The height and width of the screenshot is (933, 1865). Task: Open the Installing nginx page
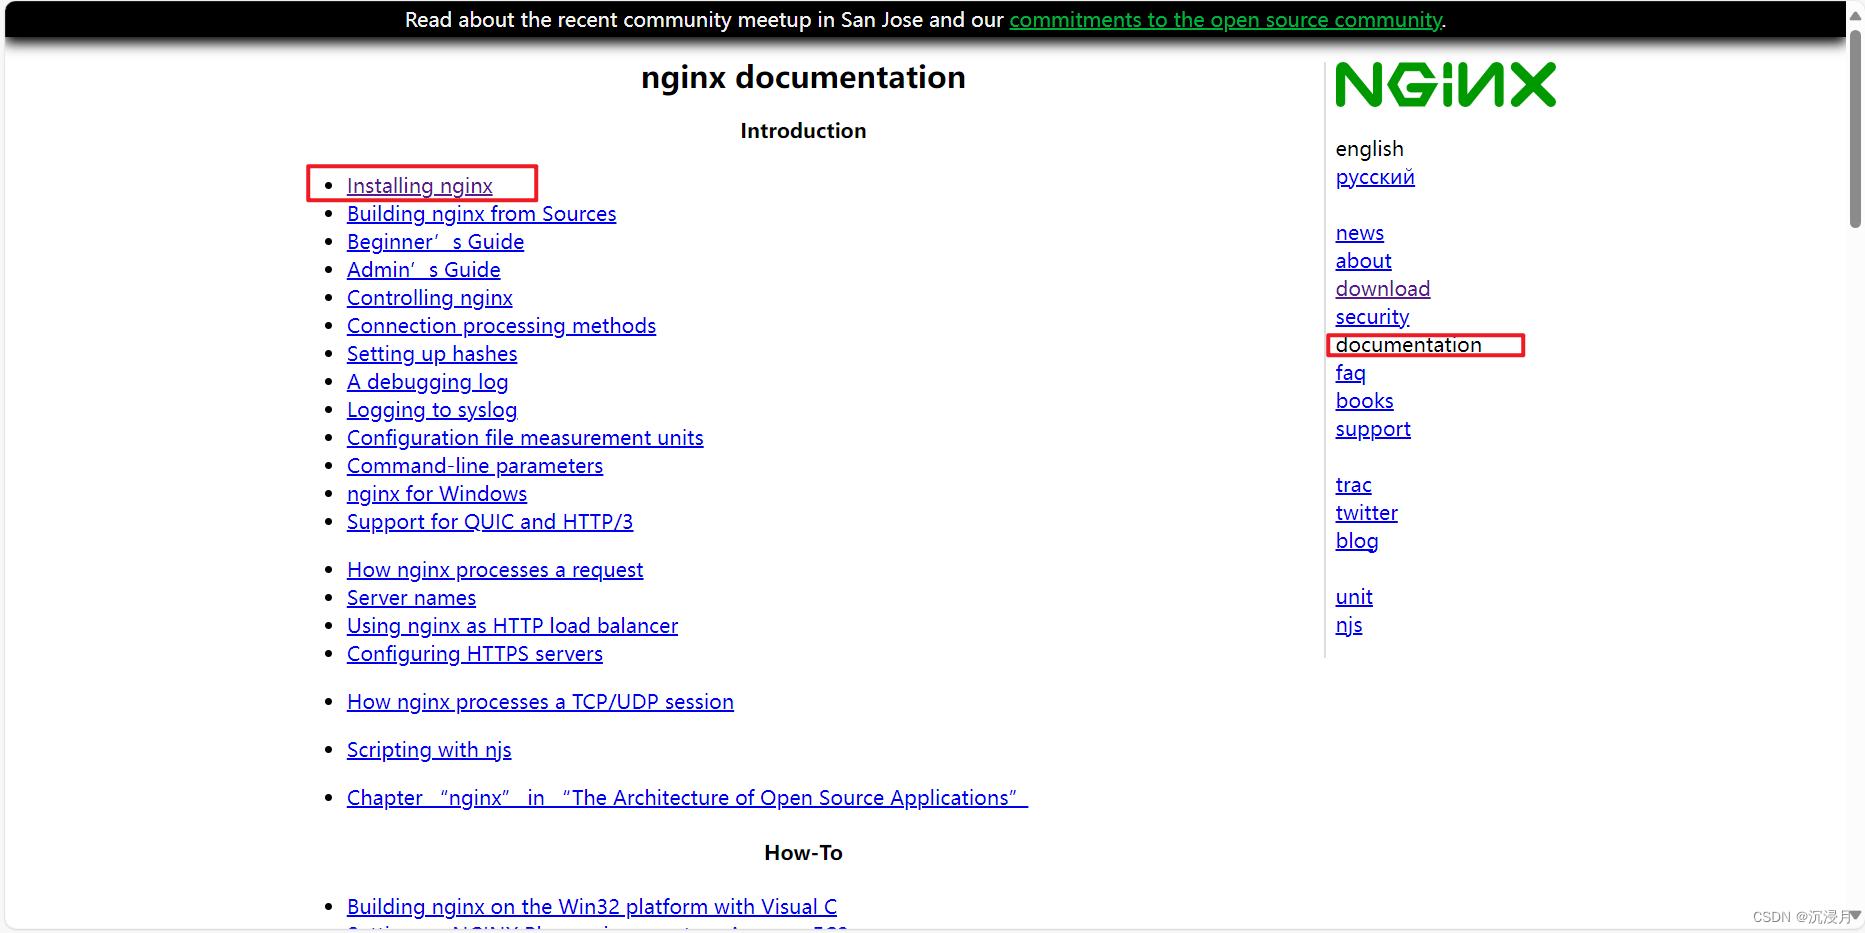pos(419,185)
